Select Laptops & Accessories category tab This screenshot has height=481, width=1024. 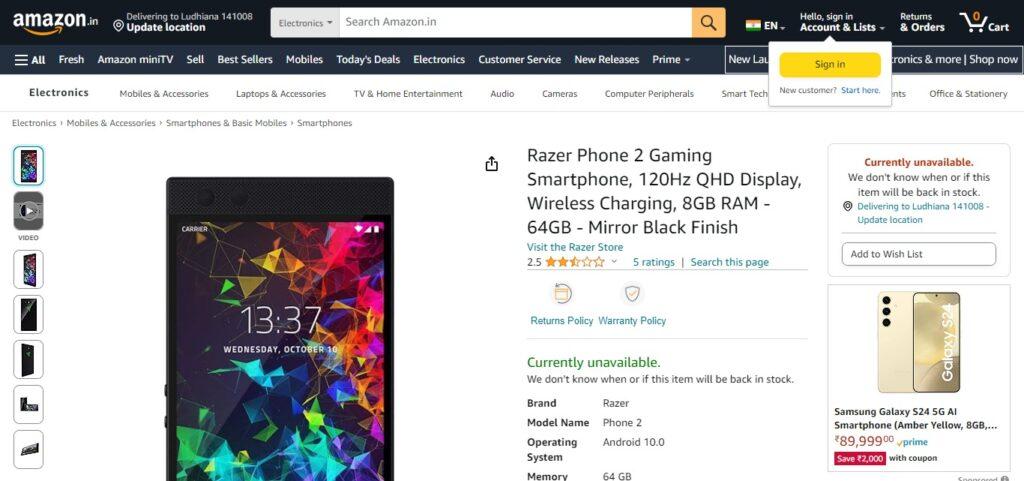pyautogui.click(x=281, y=94)
